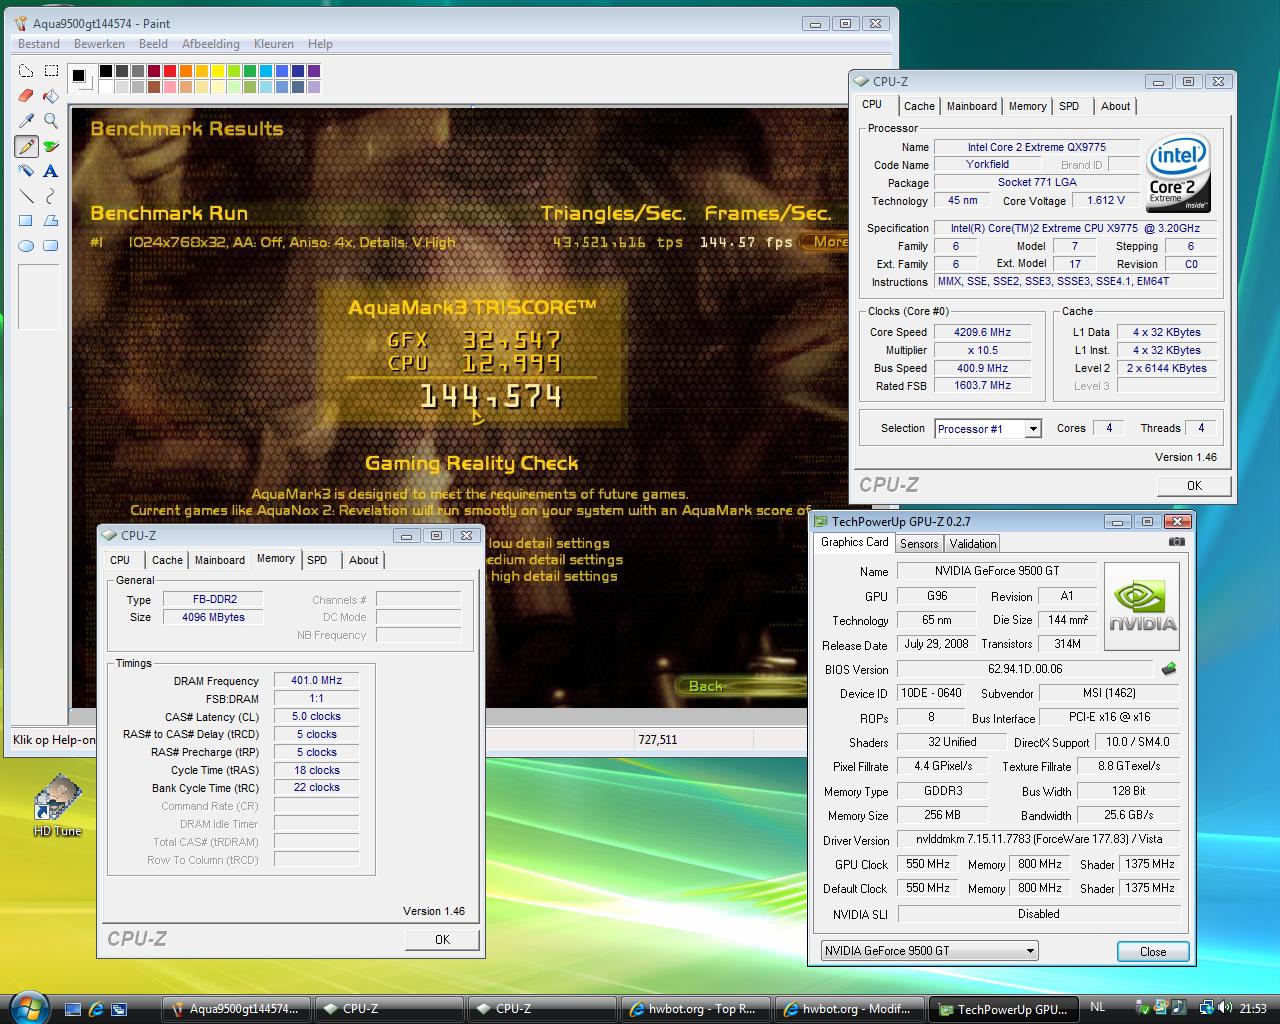Switch to hwbot.org - Top R... taskbar window

pos(694,1009)
